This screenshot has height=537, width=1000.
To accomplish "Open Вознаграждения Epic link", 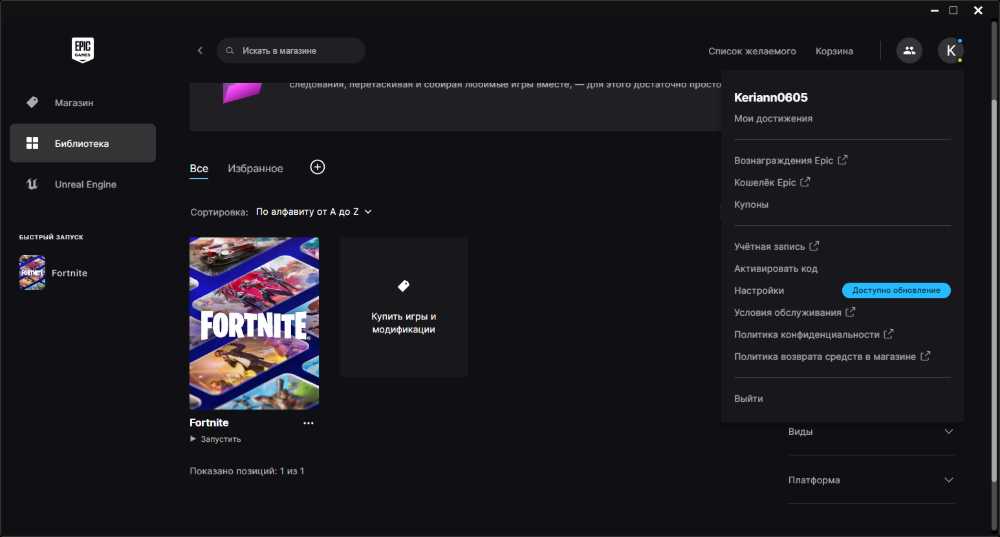I will [783, 161].
